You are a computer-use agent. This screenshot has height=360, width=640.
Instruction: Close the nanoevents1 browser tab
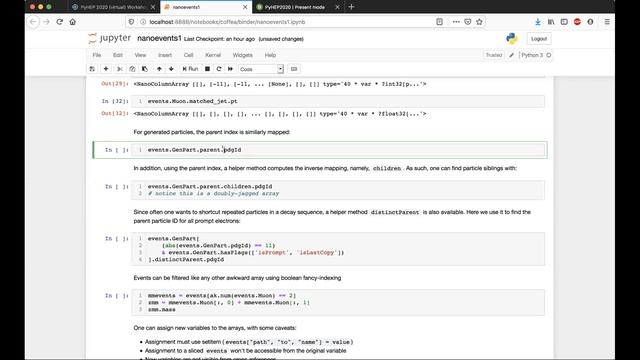[x=245, y=7]
